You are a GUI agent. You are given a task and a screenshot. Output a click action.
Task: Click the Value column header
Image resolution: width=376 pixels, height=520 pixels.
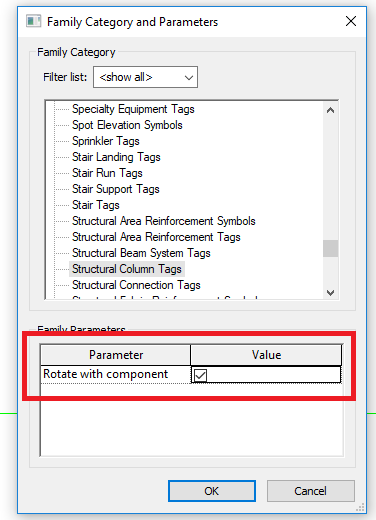[x=266, y=355]
